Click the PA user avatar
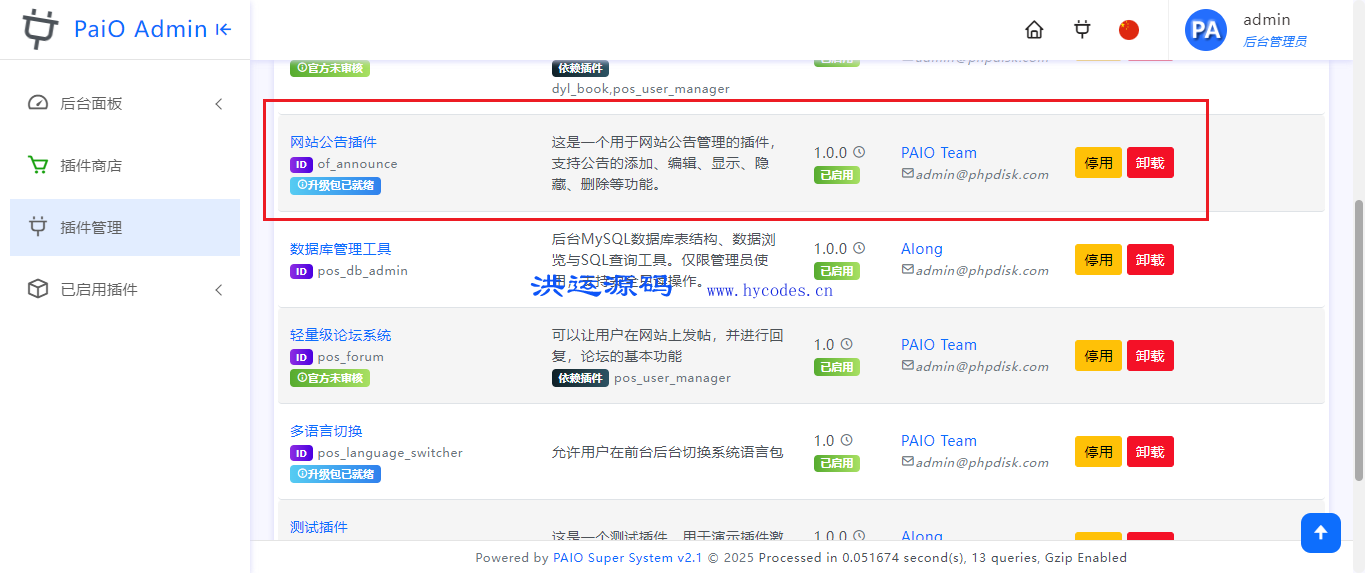This screenshot has height=573, width=1365. pyautogui.click(x=1206, y=30)
